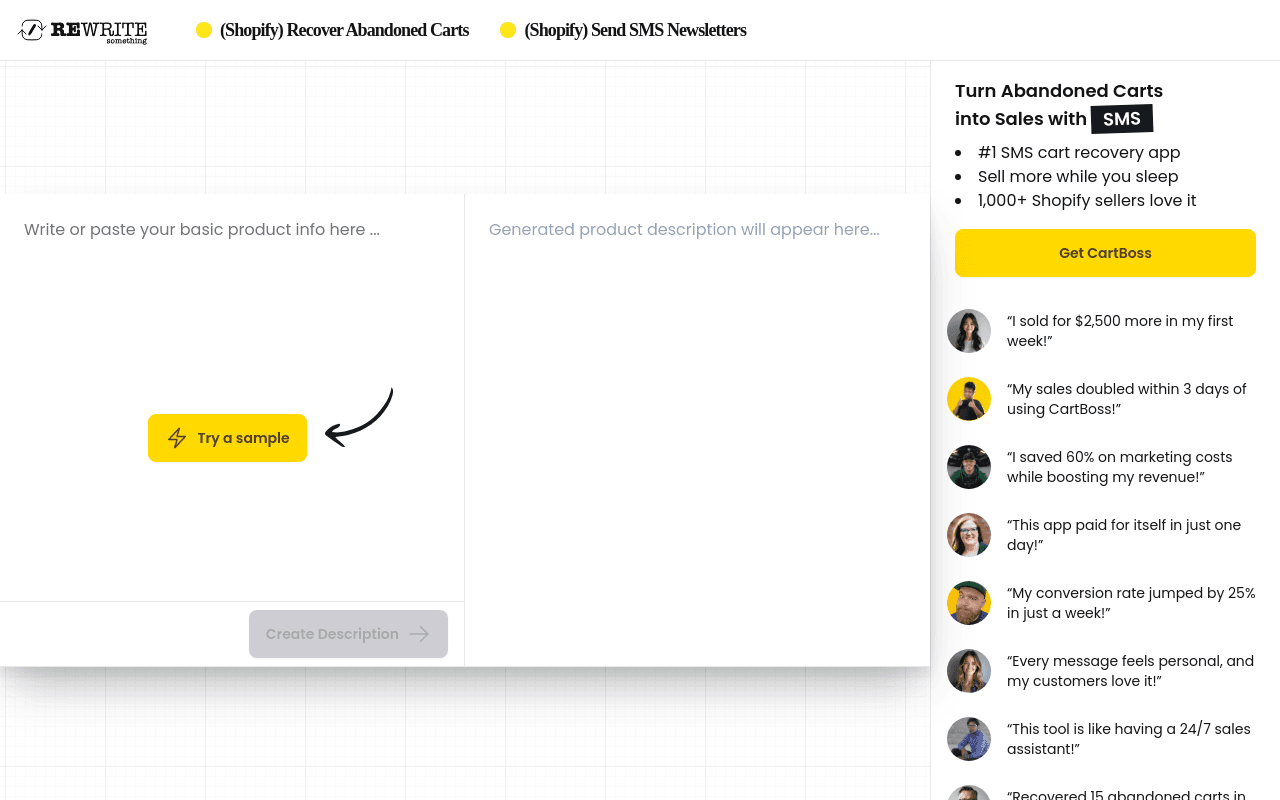Click avatar beside "paid for itself in just one day"
1280x800 pixels.
click(969, 535)
